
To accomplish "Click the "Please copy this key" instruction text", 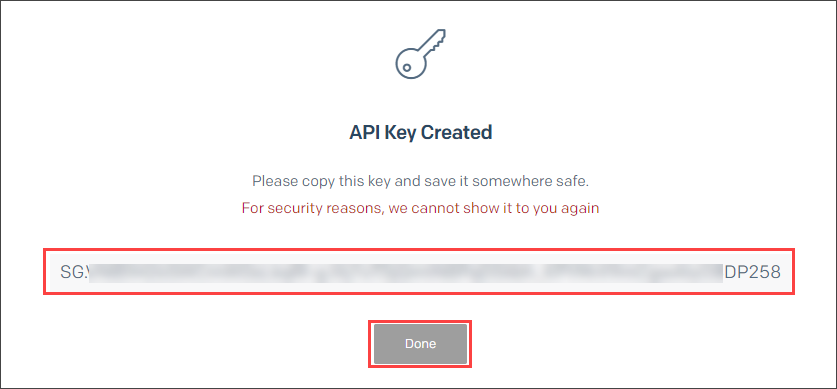I will 420,181.
